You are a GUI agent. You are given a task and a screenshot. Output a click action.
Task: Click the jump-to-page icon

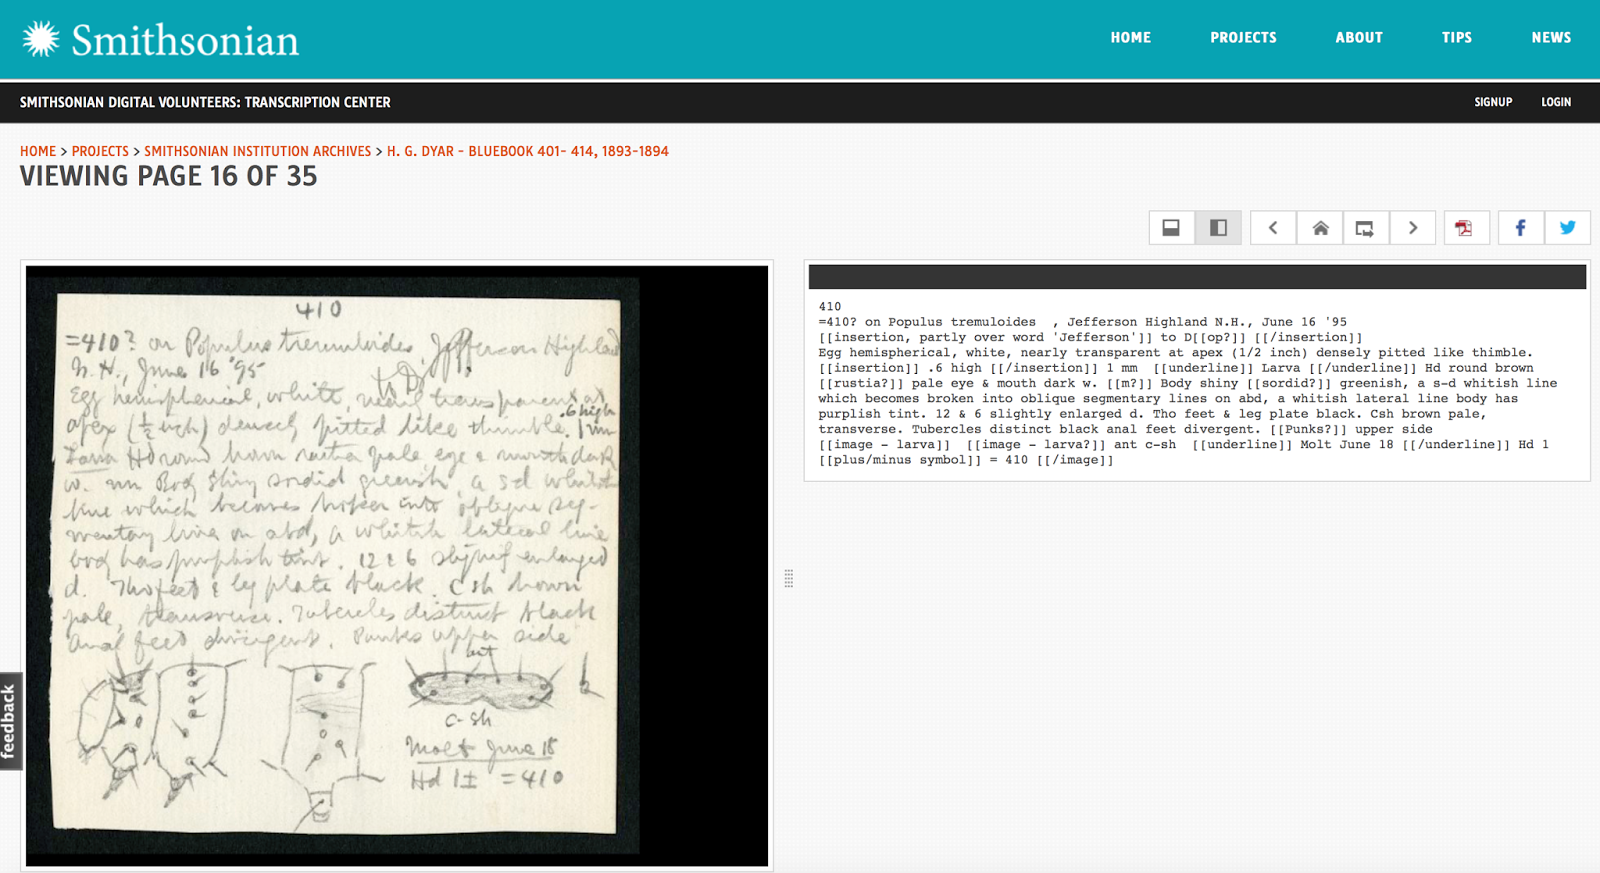(x=1365, y=228)
